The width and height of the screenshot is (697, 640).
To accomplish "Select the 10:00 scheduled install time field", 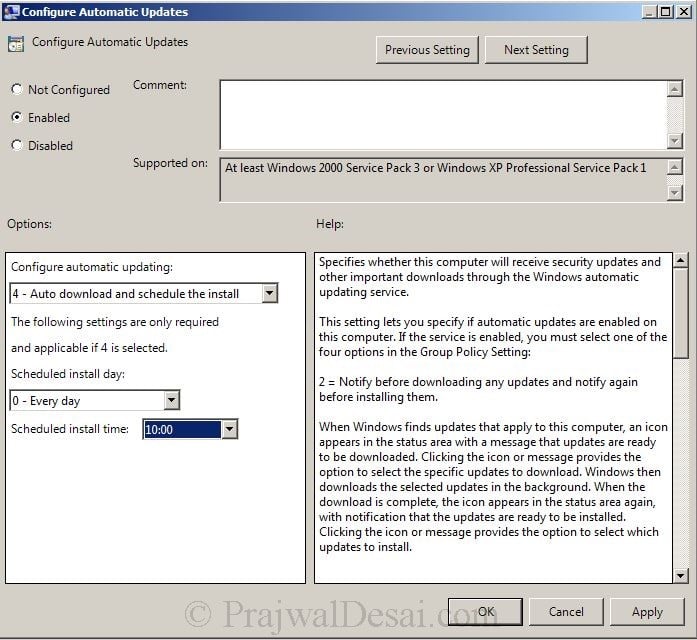I will (182, 429).
